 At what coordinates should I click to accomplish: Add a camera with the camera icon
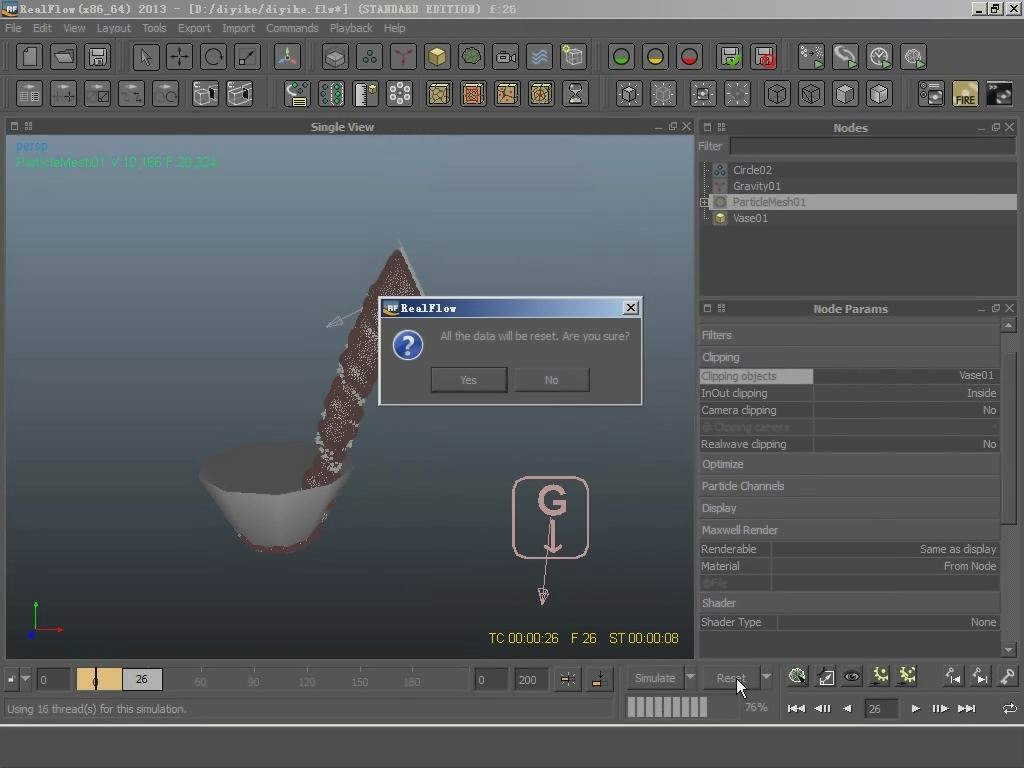[505, 57]
